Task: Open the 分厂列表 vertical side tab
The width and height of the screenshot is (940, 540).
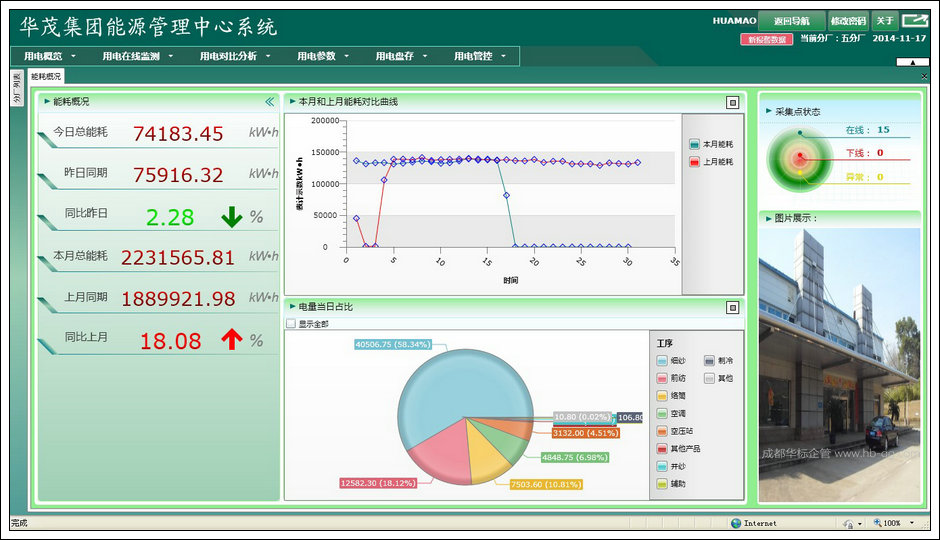Action: (17, 90)
